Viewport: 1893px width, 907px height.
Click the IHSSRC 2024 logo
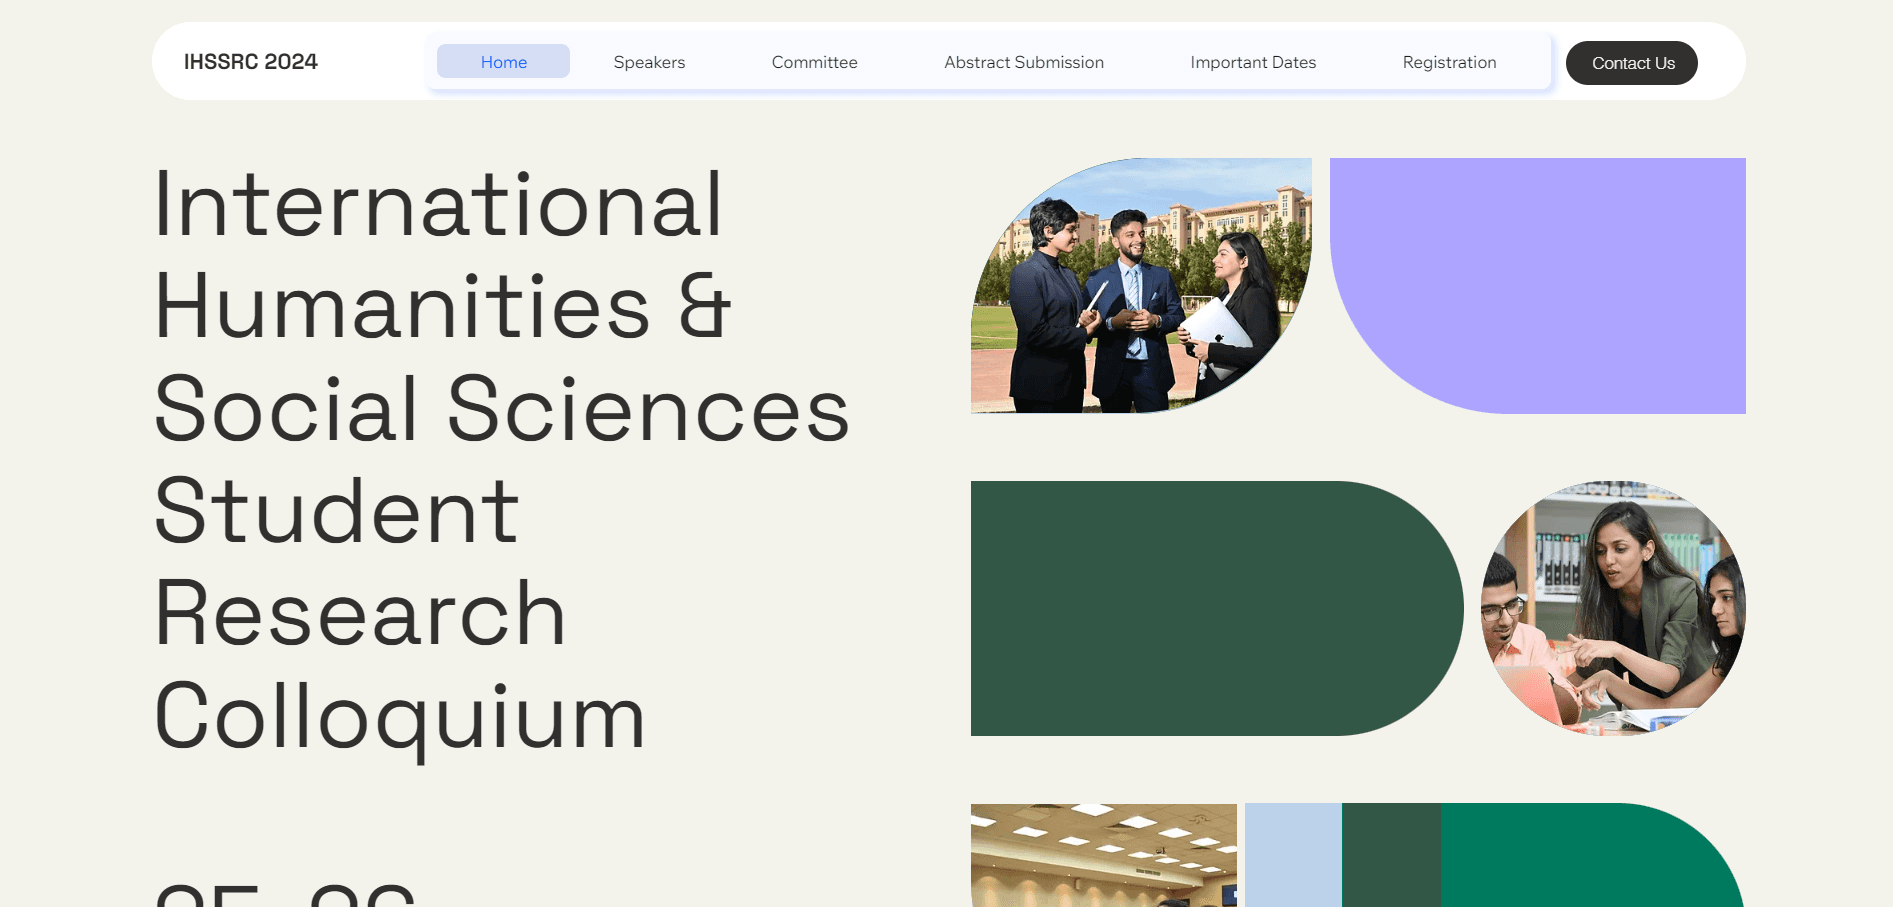pyautogui.click(x=250, y=61)
